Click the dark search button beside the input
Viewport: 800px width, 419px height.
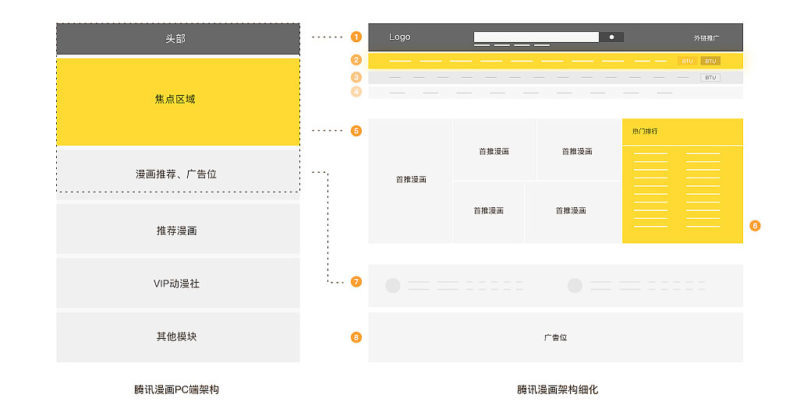611,37
